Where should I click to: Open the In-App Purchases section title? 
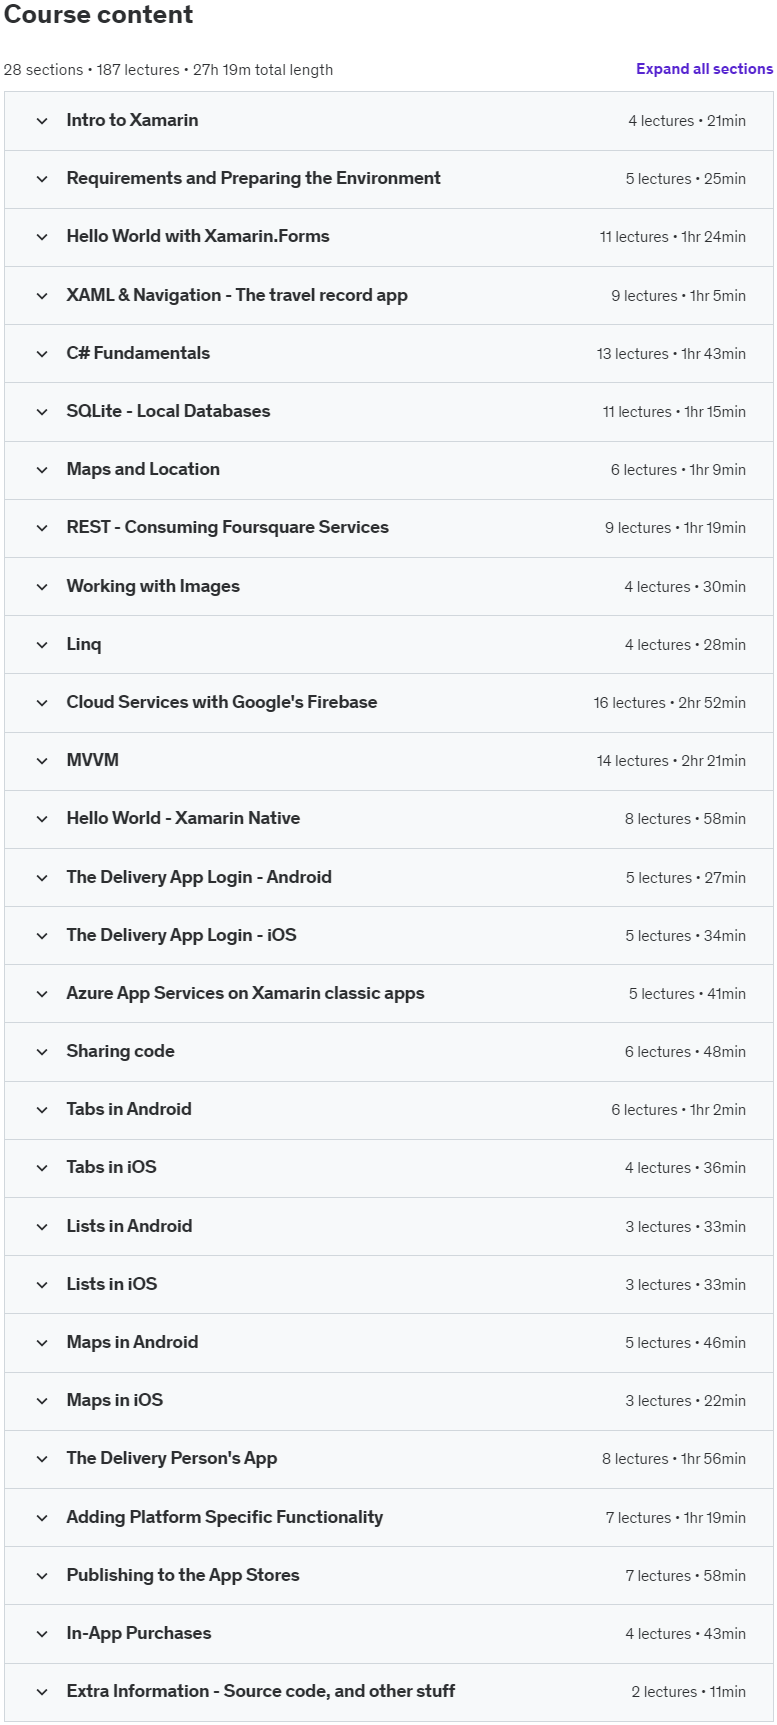point(139,1633)
